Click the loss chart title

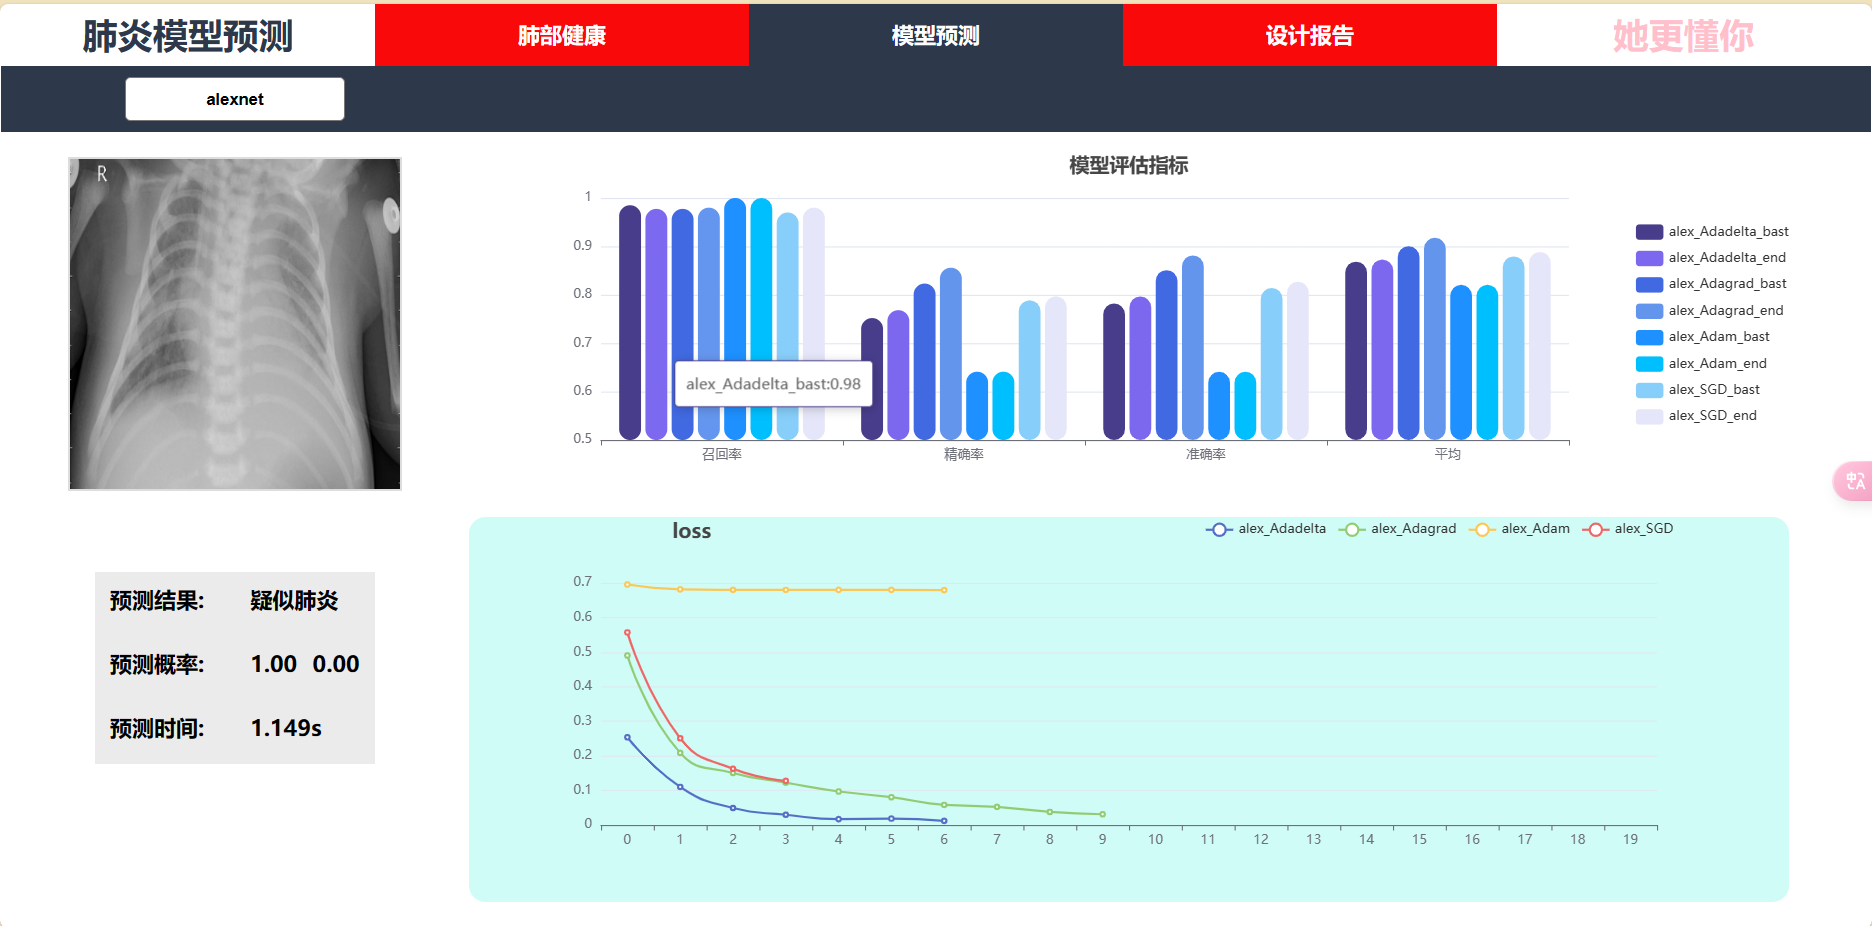[691, 531]
